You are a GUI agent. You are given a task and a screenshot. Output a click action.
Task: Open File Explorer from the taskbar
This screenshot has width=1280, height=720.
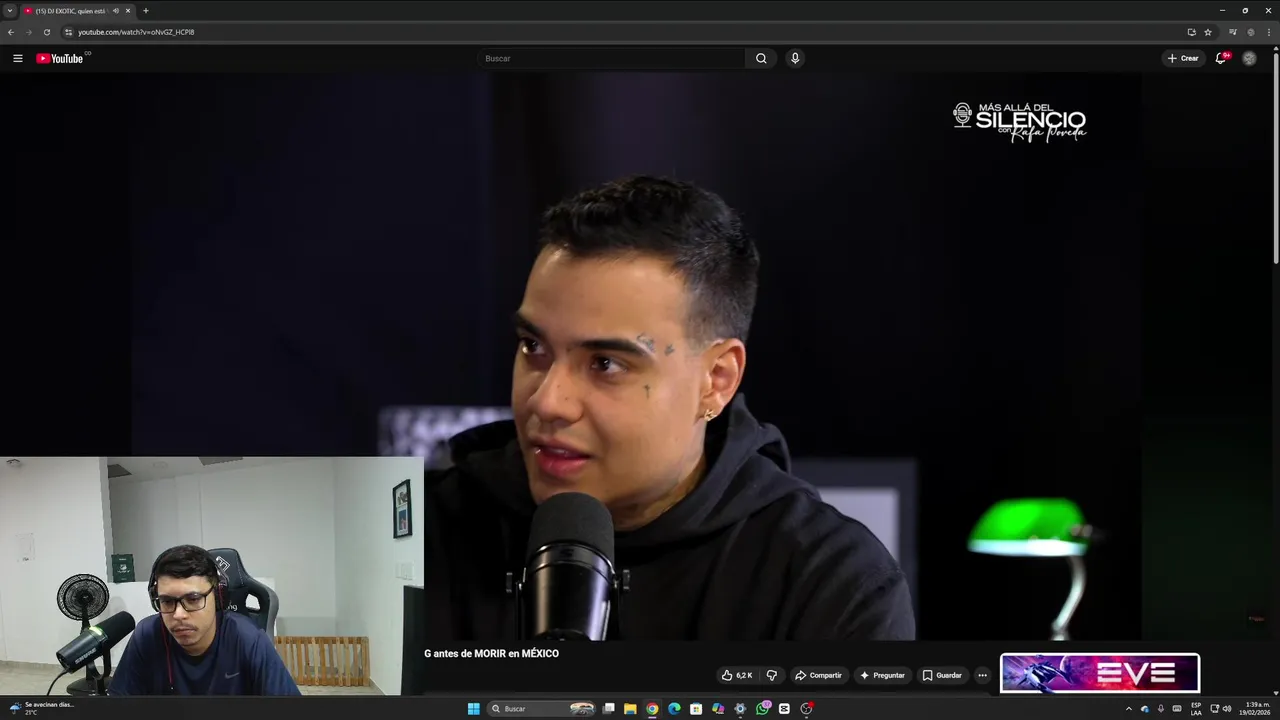tap(630, 709)
